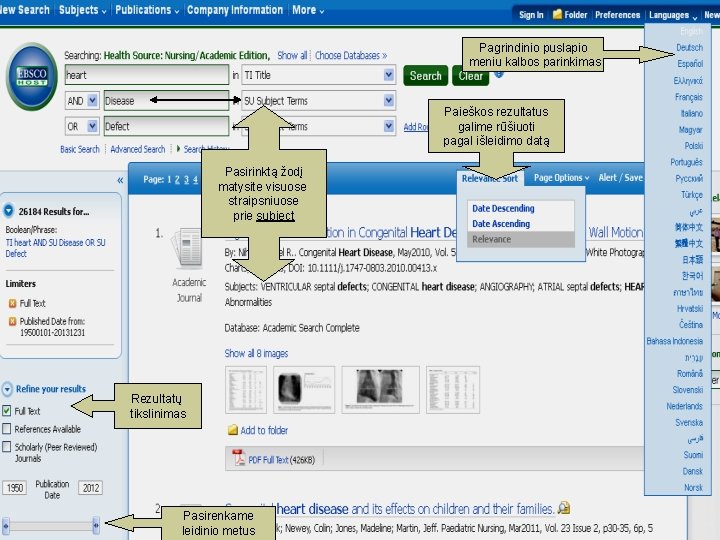
Task: Click the preview icon beside the second result title
Action: (x=564, y=507)
